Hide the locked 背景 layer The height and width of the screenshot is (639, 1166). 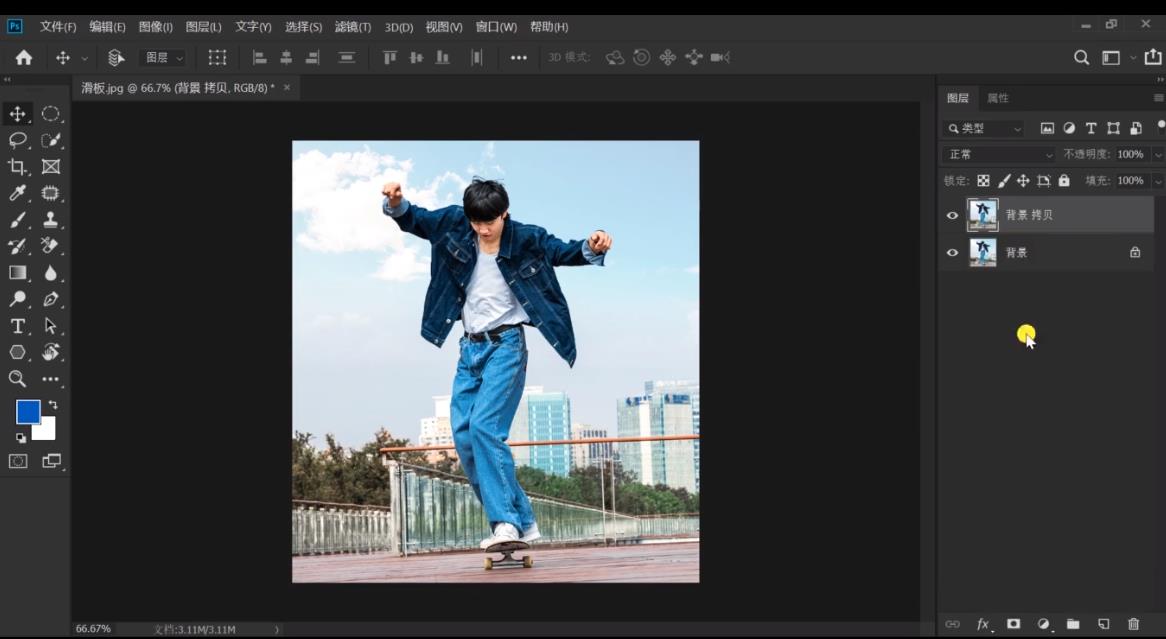click(x=952, y=253)
